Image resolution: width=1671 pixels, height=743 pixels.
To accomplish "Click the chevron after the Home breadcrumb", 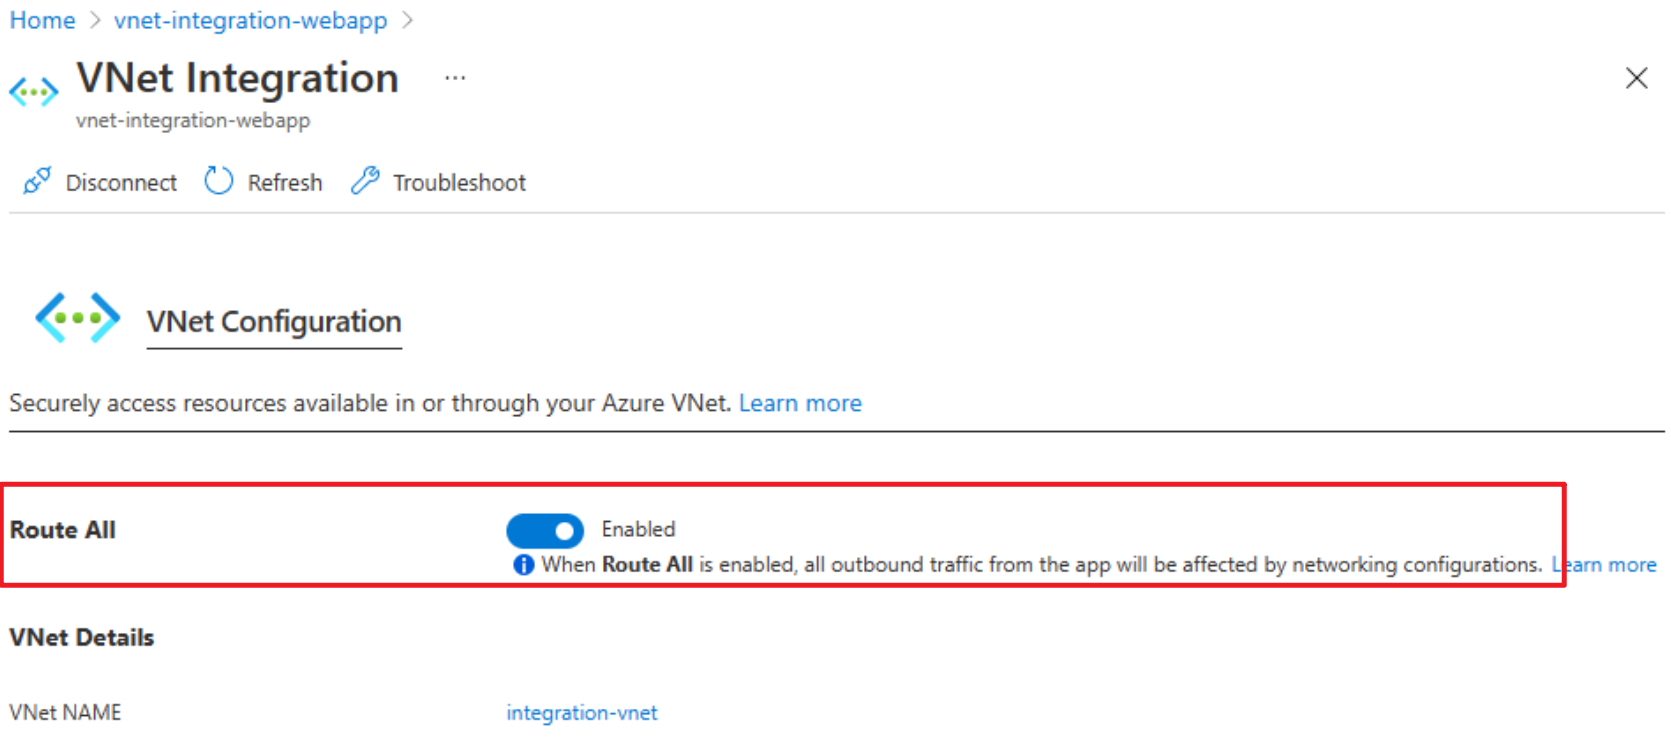I will [x=95, y=21].
